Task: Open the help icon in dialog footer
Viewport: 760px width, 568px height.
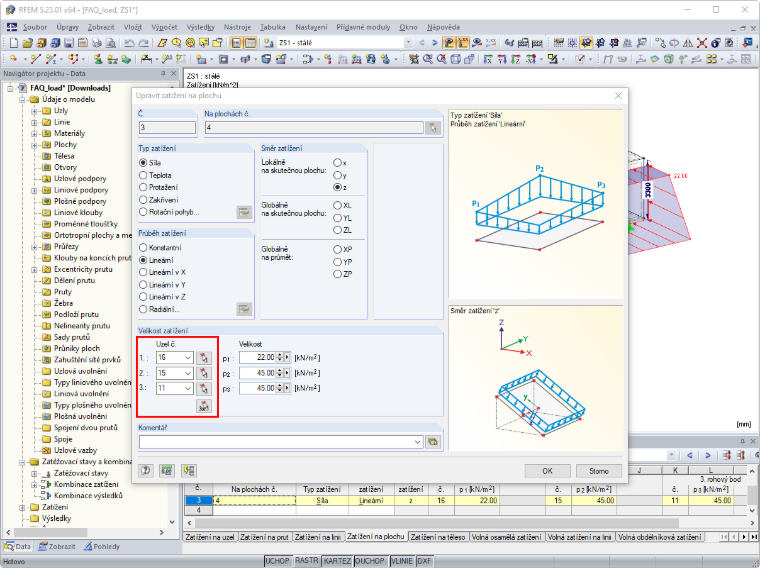Action: click(x=146, y=470)
